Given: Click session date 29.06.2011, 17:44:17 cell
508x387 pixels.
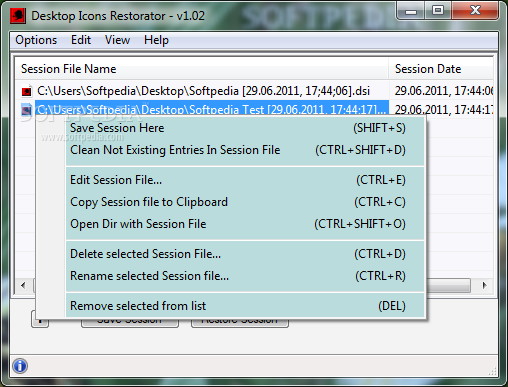Looking at the screenshot, I should tap(444, 110).
